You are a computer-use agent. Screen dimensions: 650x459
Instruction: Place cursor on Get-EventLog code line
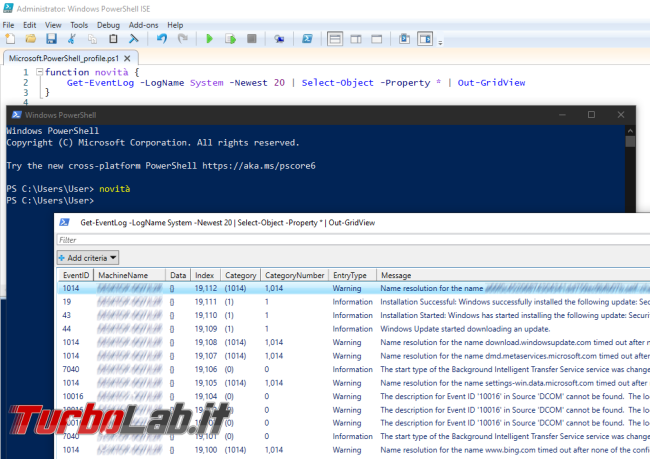pyautogui.click(x=296, y=83)
